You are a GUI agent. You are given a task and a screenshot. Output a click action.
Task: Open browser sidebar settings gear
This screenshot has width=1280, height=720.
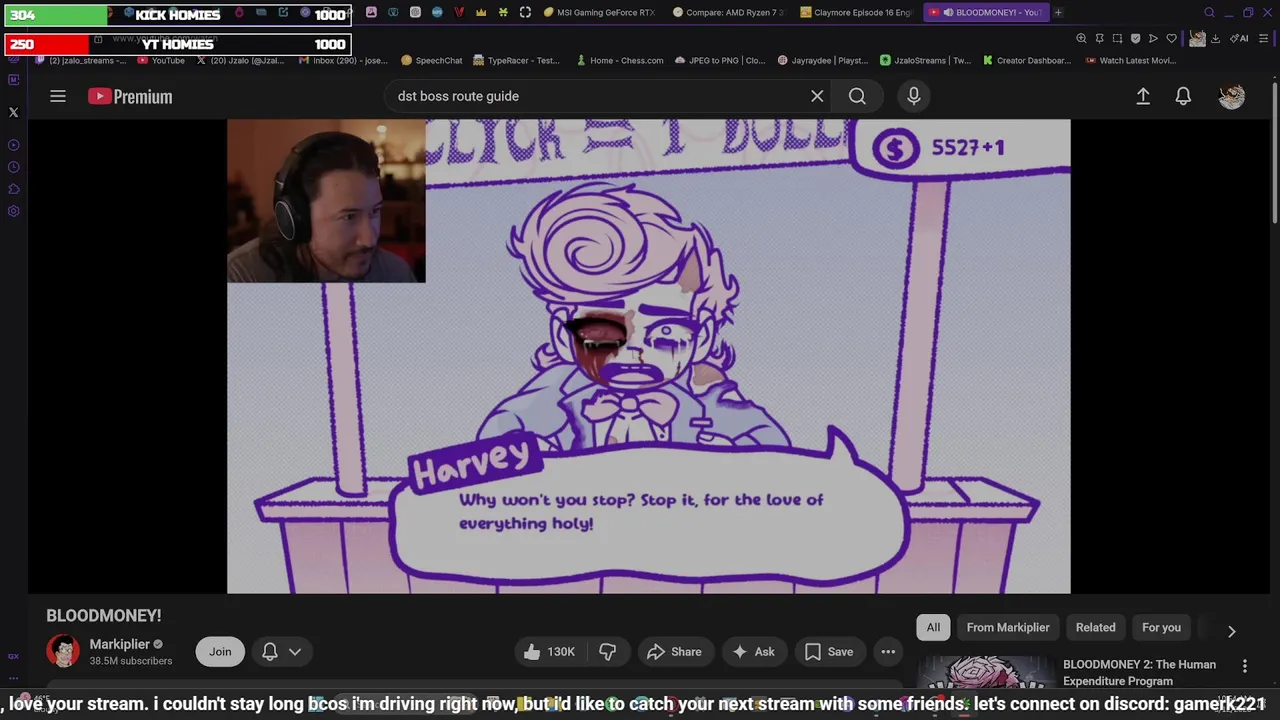[x=14, y=211]
